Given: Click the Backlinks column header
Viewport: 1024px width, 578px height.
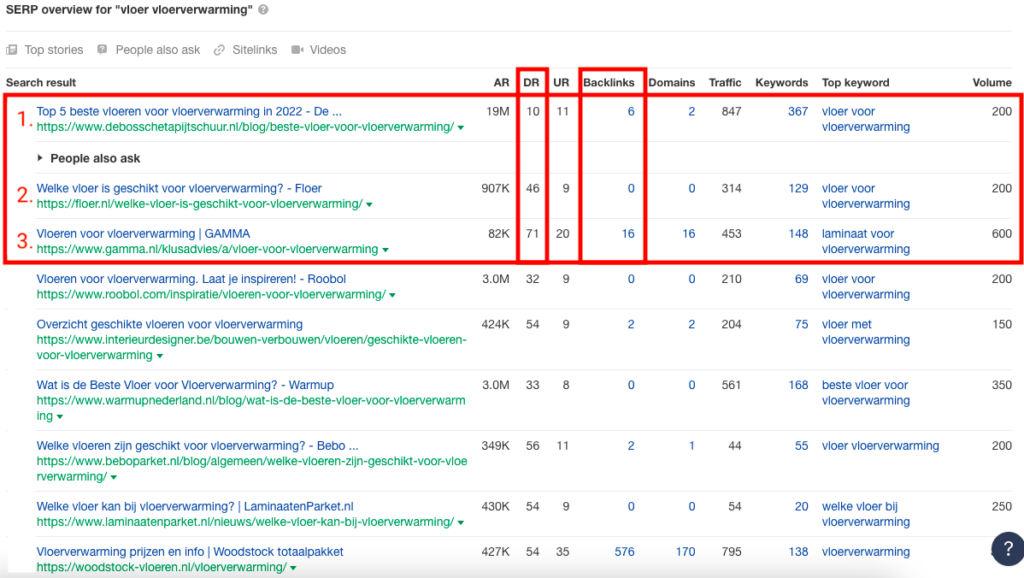Looking at the screenshot, I should click(609, 82).
